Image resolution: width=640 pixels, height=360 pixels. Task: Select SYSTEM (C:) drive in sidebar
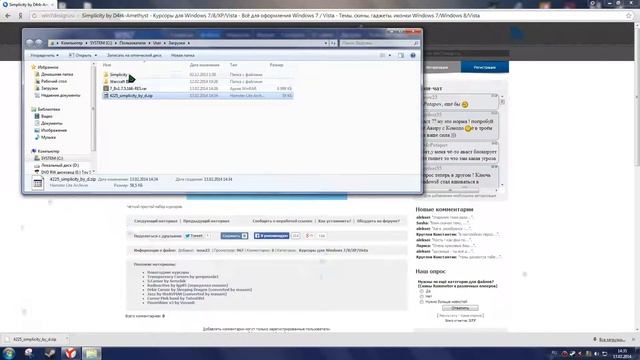point(51,158)
